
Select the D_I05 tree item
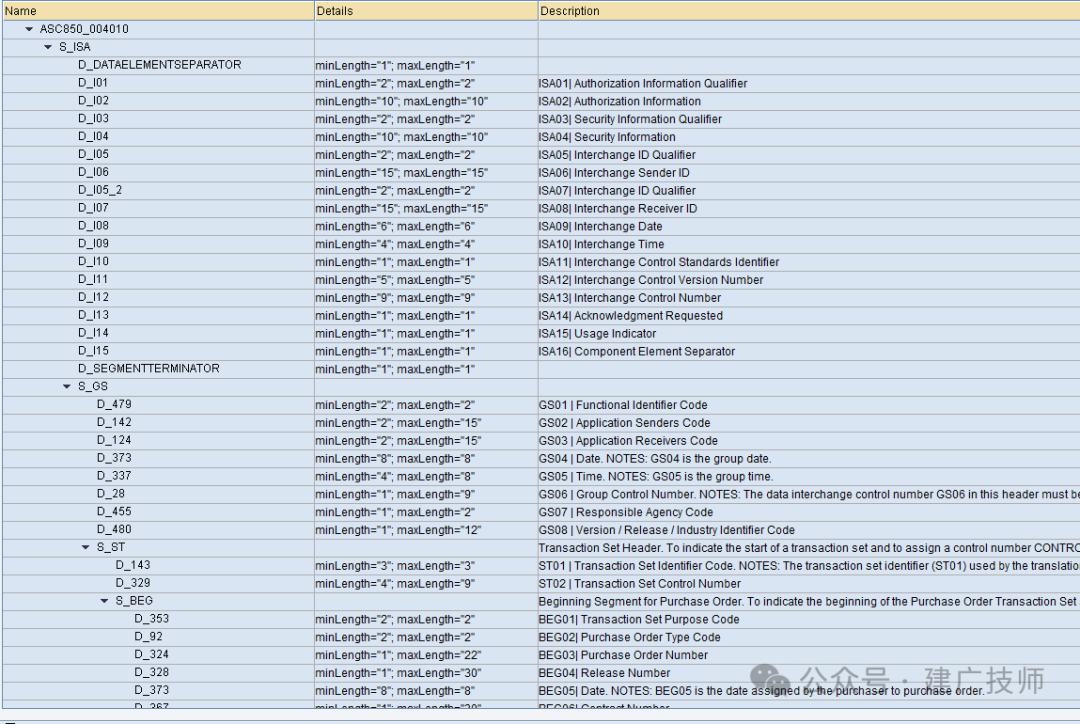pos(93,154)
